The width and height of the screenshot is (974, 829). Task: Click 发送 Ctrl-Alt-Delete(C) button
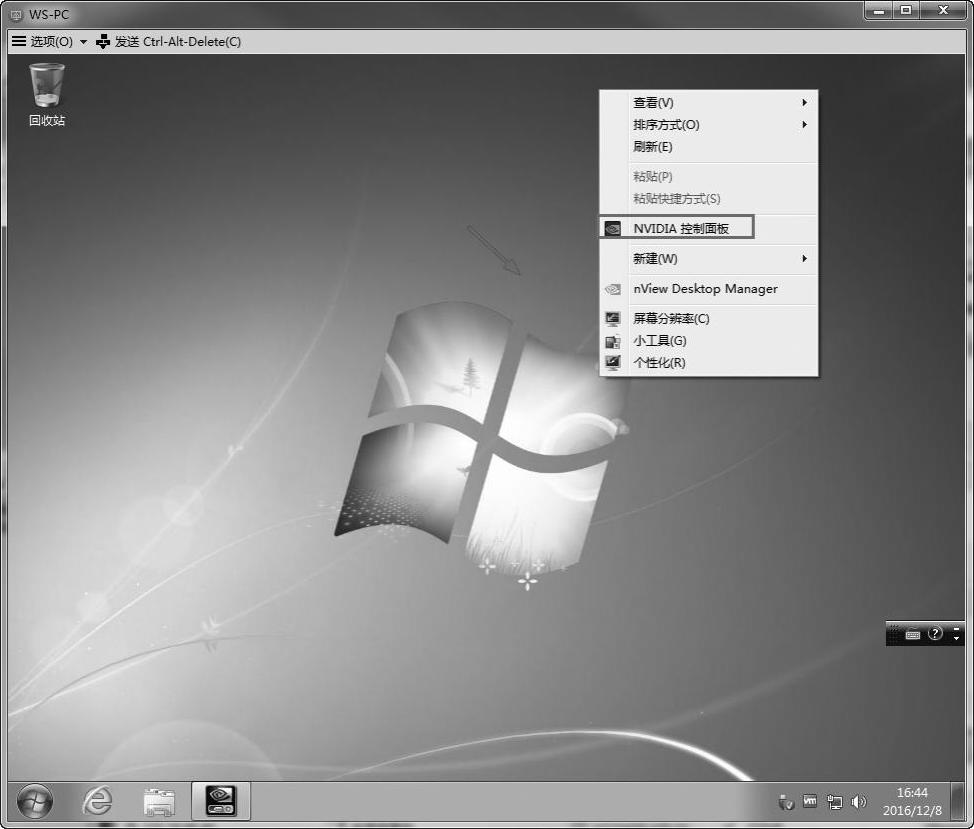click(170, 42)
